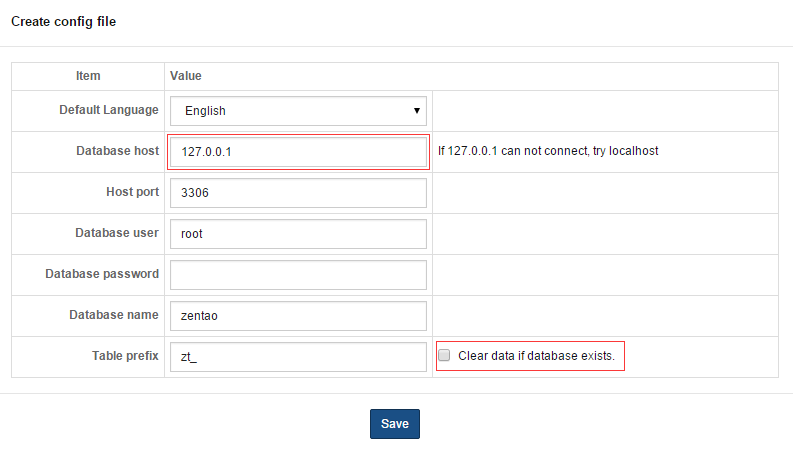Click the arrow on the English language selector

[x=417, y=111]
